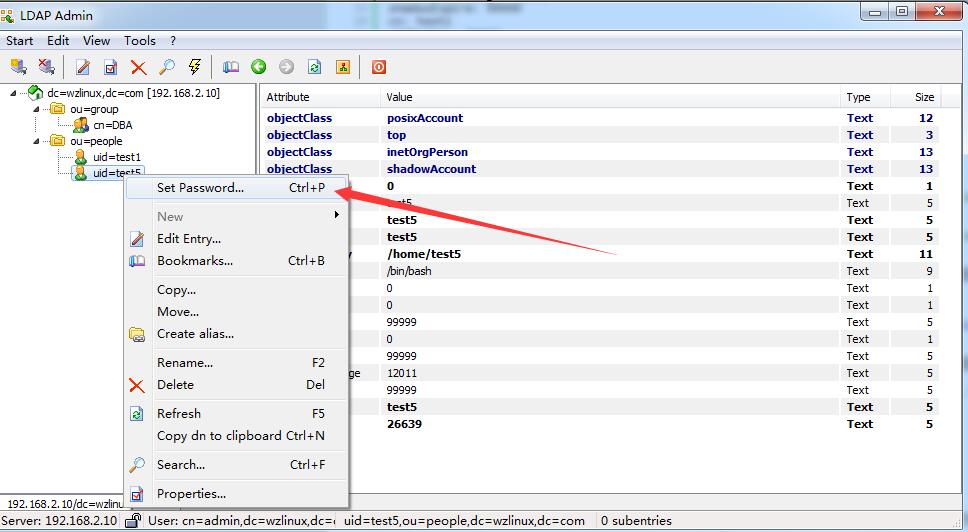968x532 pixels.
Task: Choose Bookmarks... in context menu
Action: pos(238,260)
